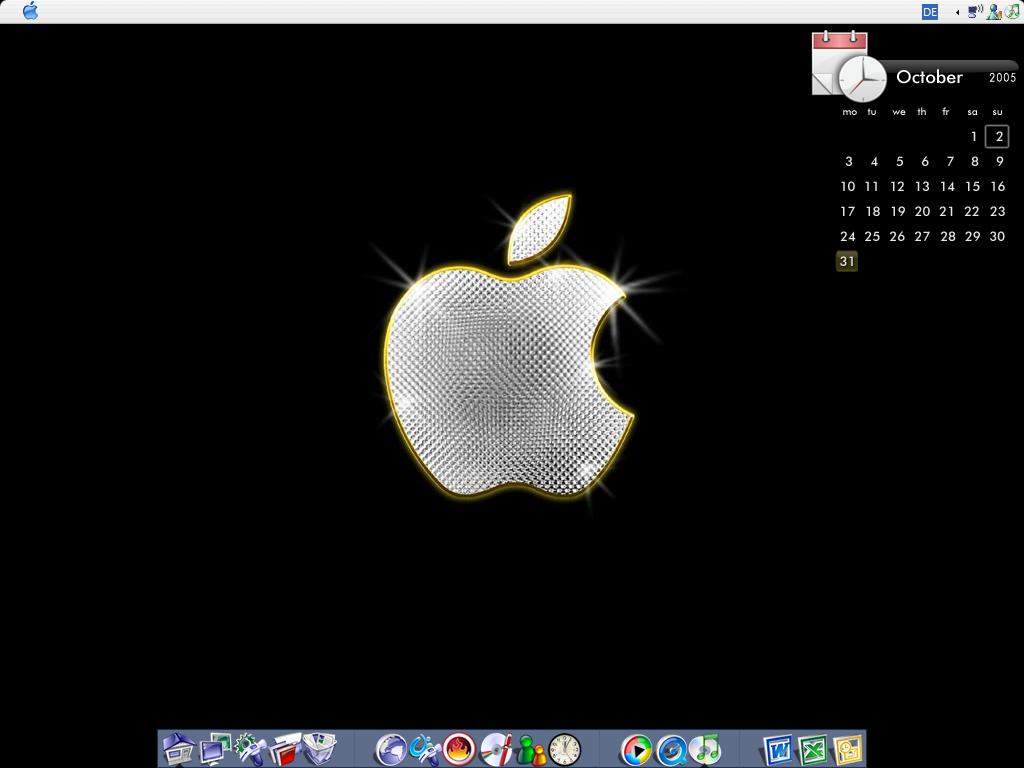Launch Microsoft Excel from dock
Screen dimensions: 1024x768
point(812,749)
